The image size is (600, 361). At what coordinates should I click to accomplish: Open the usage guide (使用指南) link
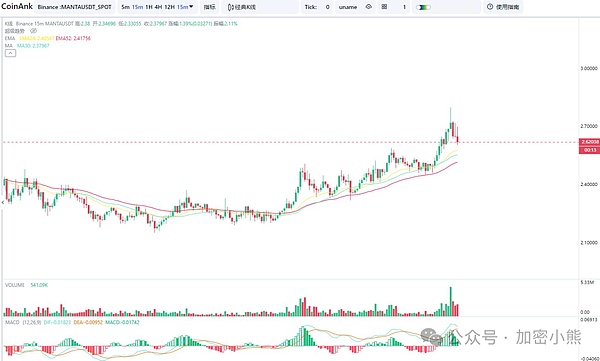507,7
